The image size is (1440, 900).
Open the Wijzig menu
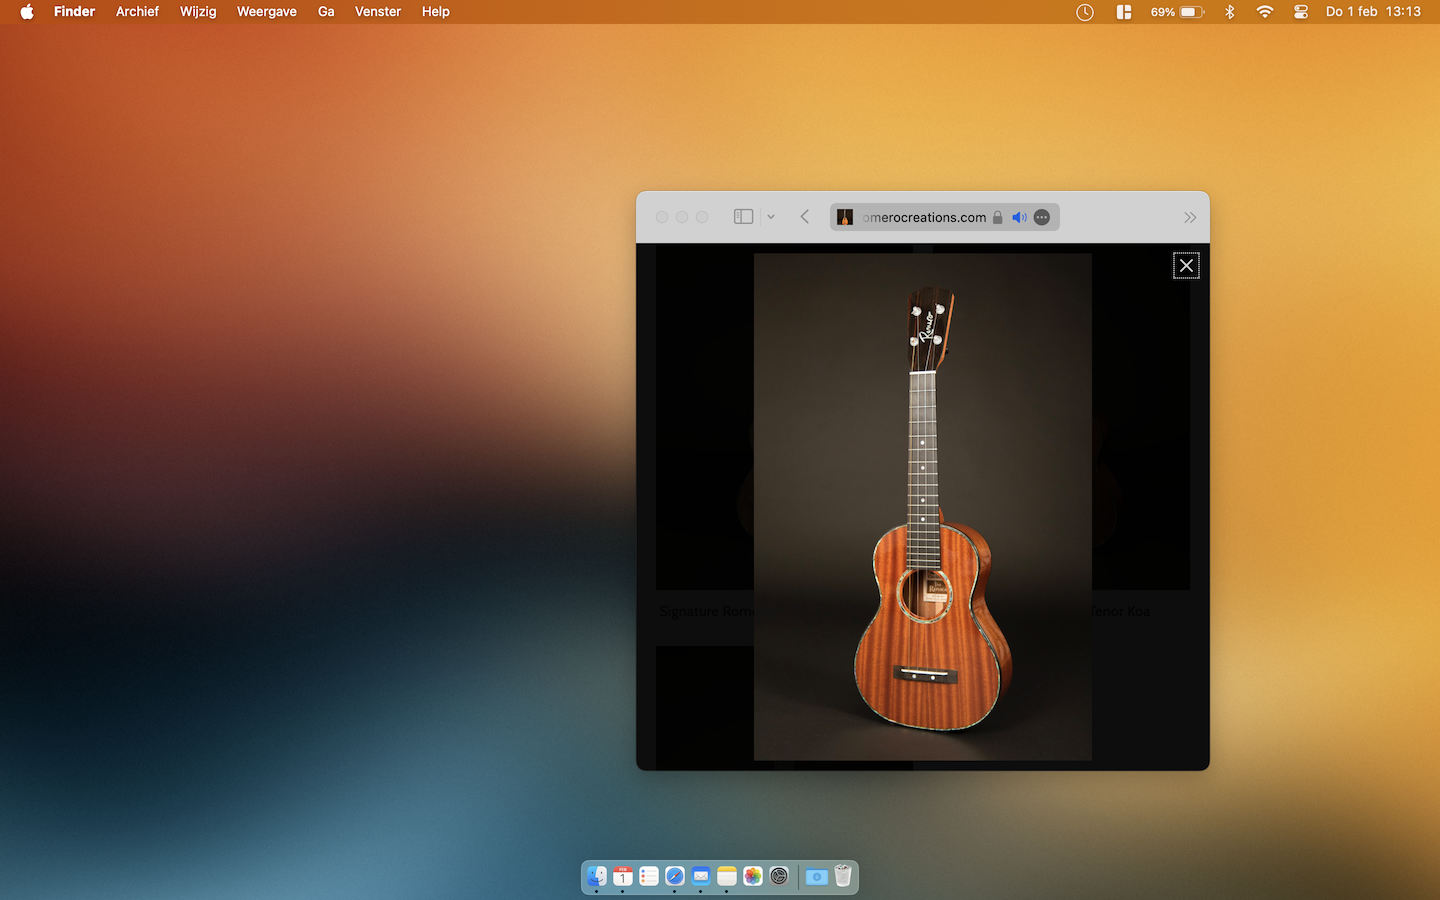(x=198, y=12)
